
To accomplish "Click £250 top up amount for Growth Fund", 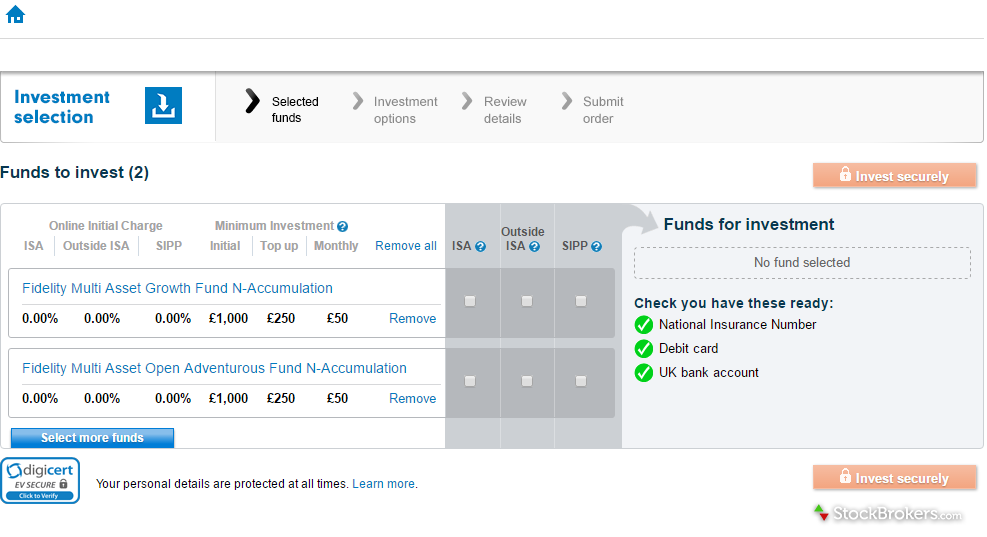I will coord(281,319).
